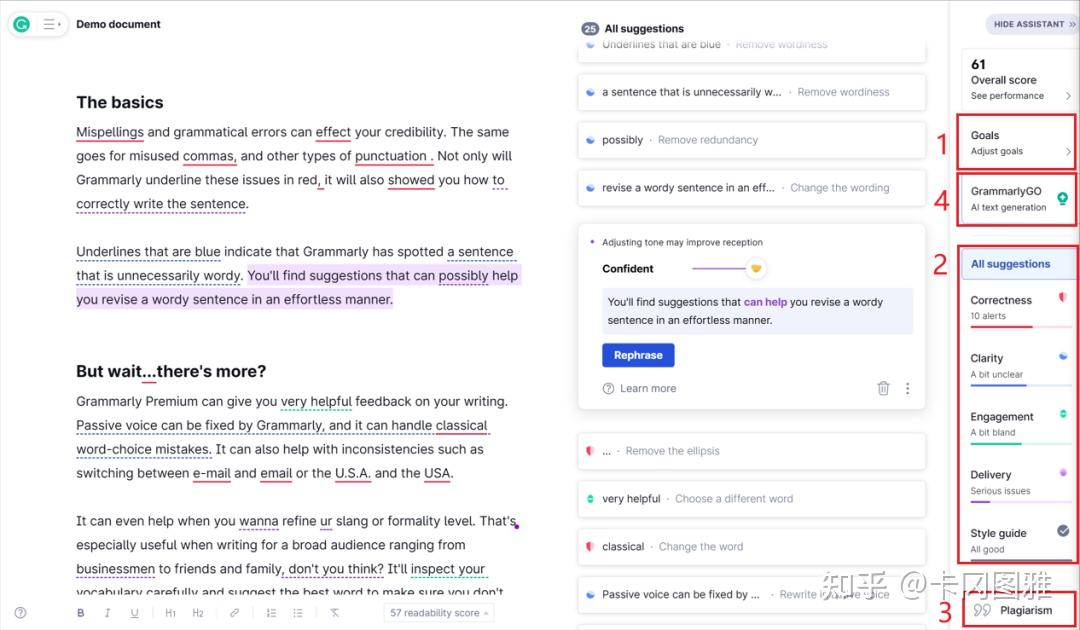Toggle Underline formatting
Viewport: 1080px width, 630px height.
pyautogui.click(x=134, y=612)
